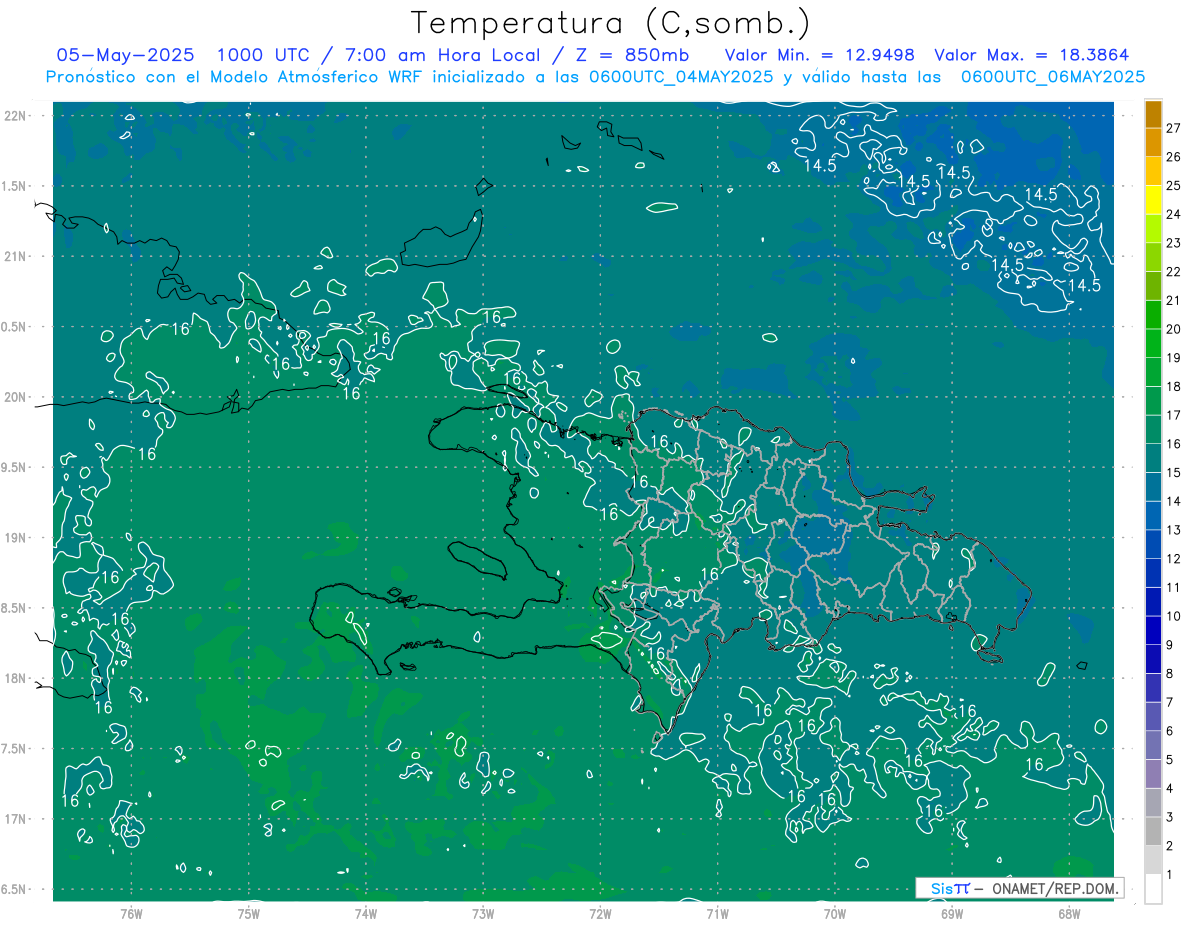Click the '1000 UTC' time text
This screenshot has height=927, width=1200.
pos(265,55)
